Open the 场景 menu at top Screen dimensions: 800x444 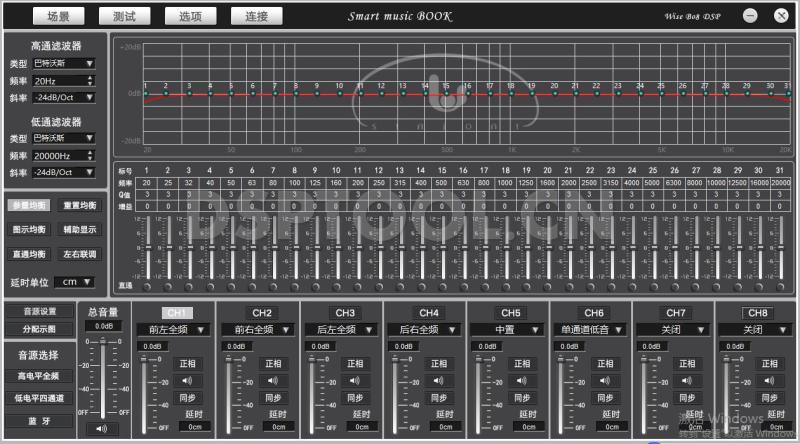[59, 16]
